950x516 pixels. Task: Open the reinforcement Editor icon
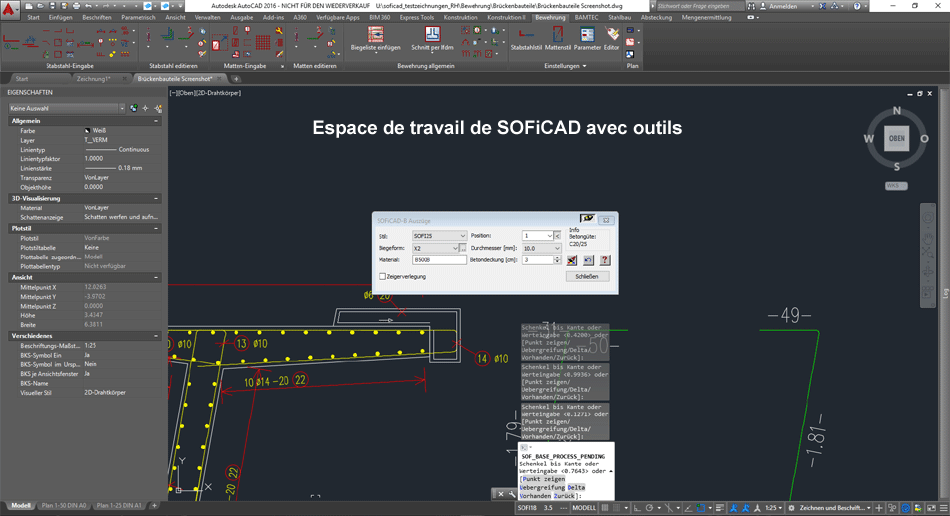coord(612,39)
